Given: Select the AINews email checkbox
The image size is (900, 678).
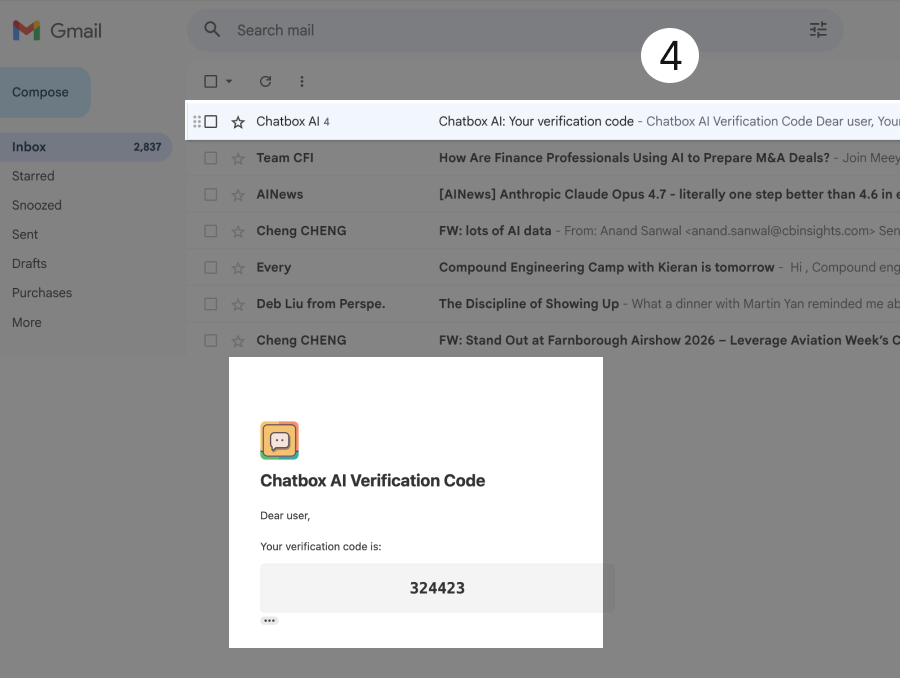Looking at the screenshot, I should (x=211, y=195).
